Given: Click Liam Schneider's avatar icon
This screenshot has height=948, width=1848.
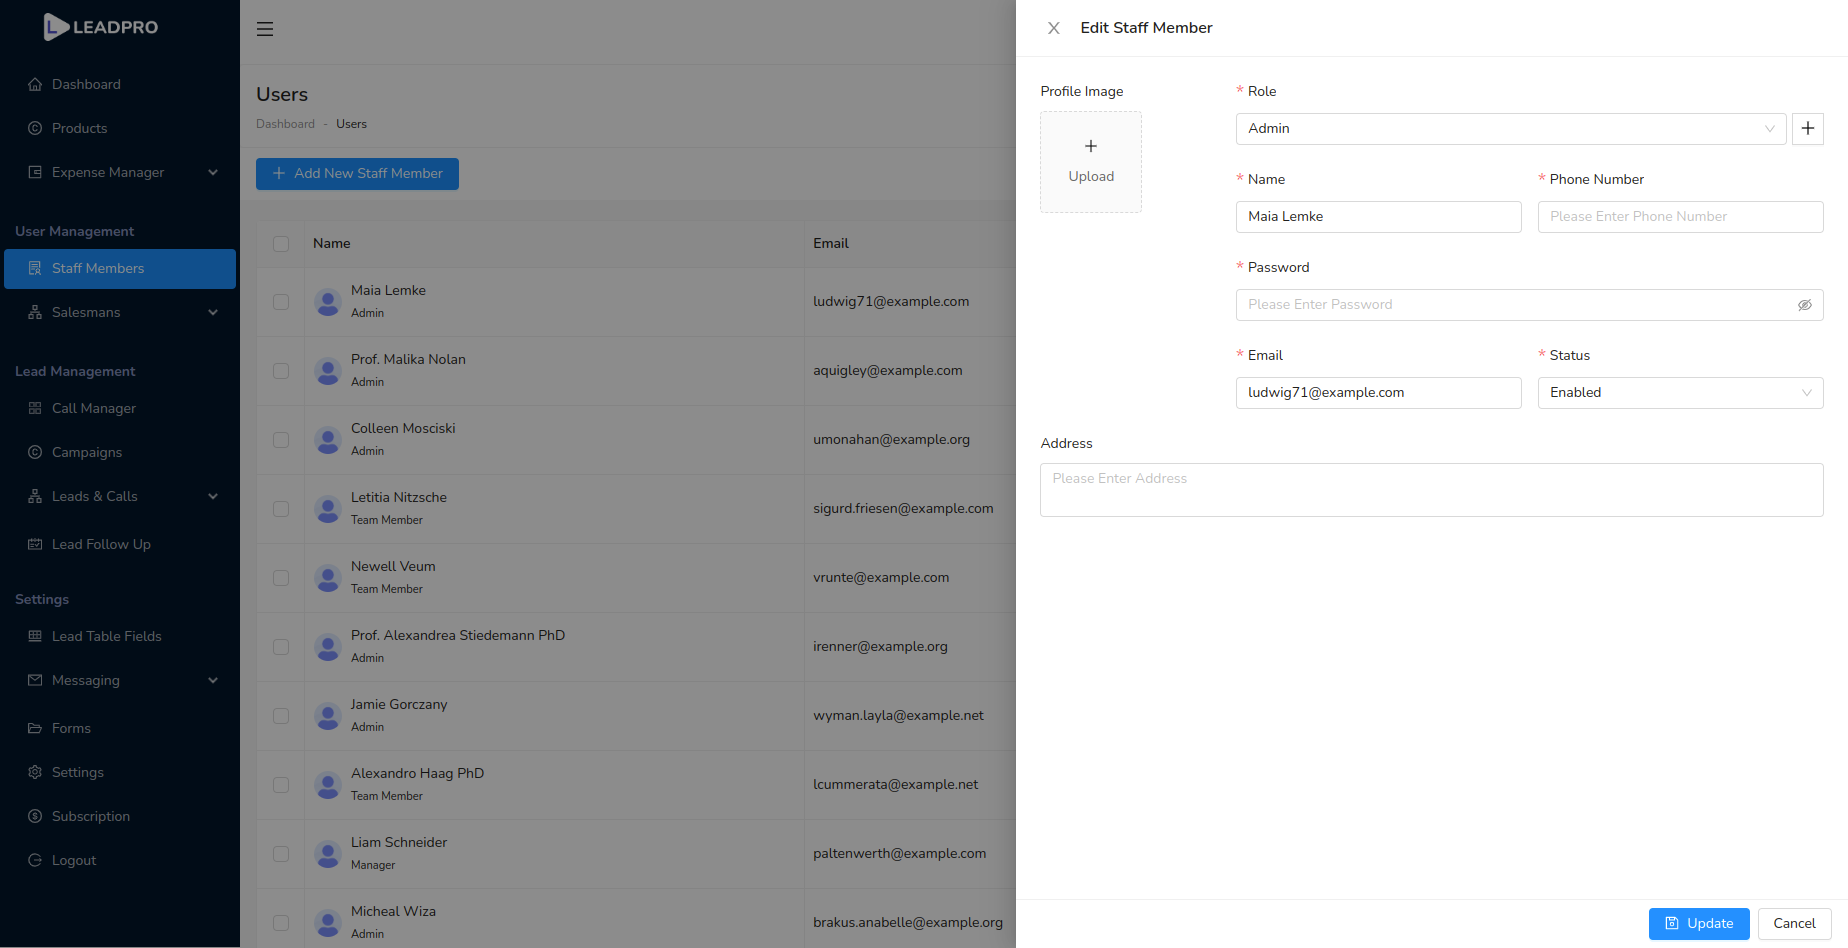Looking at the screenshot, I should point(328,854).
